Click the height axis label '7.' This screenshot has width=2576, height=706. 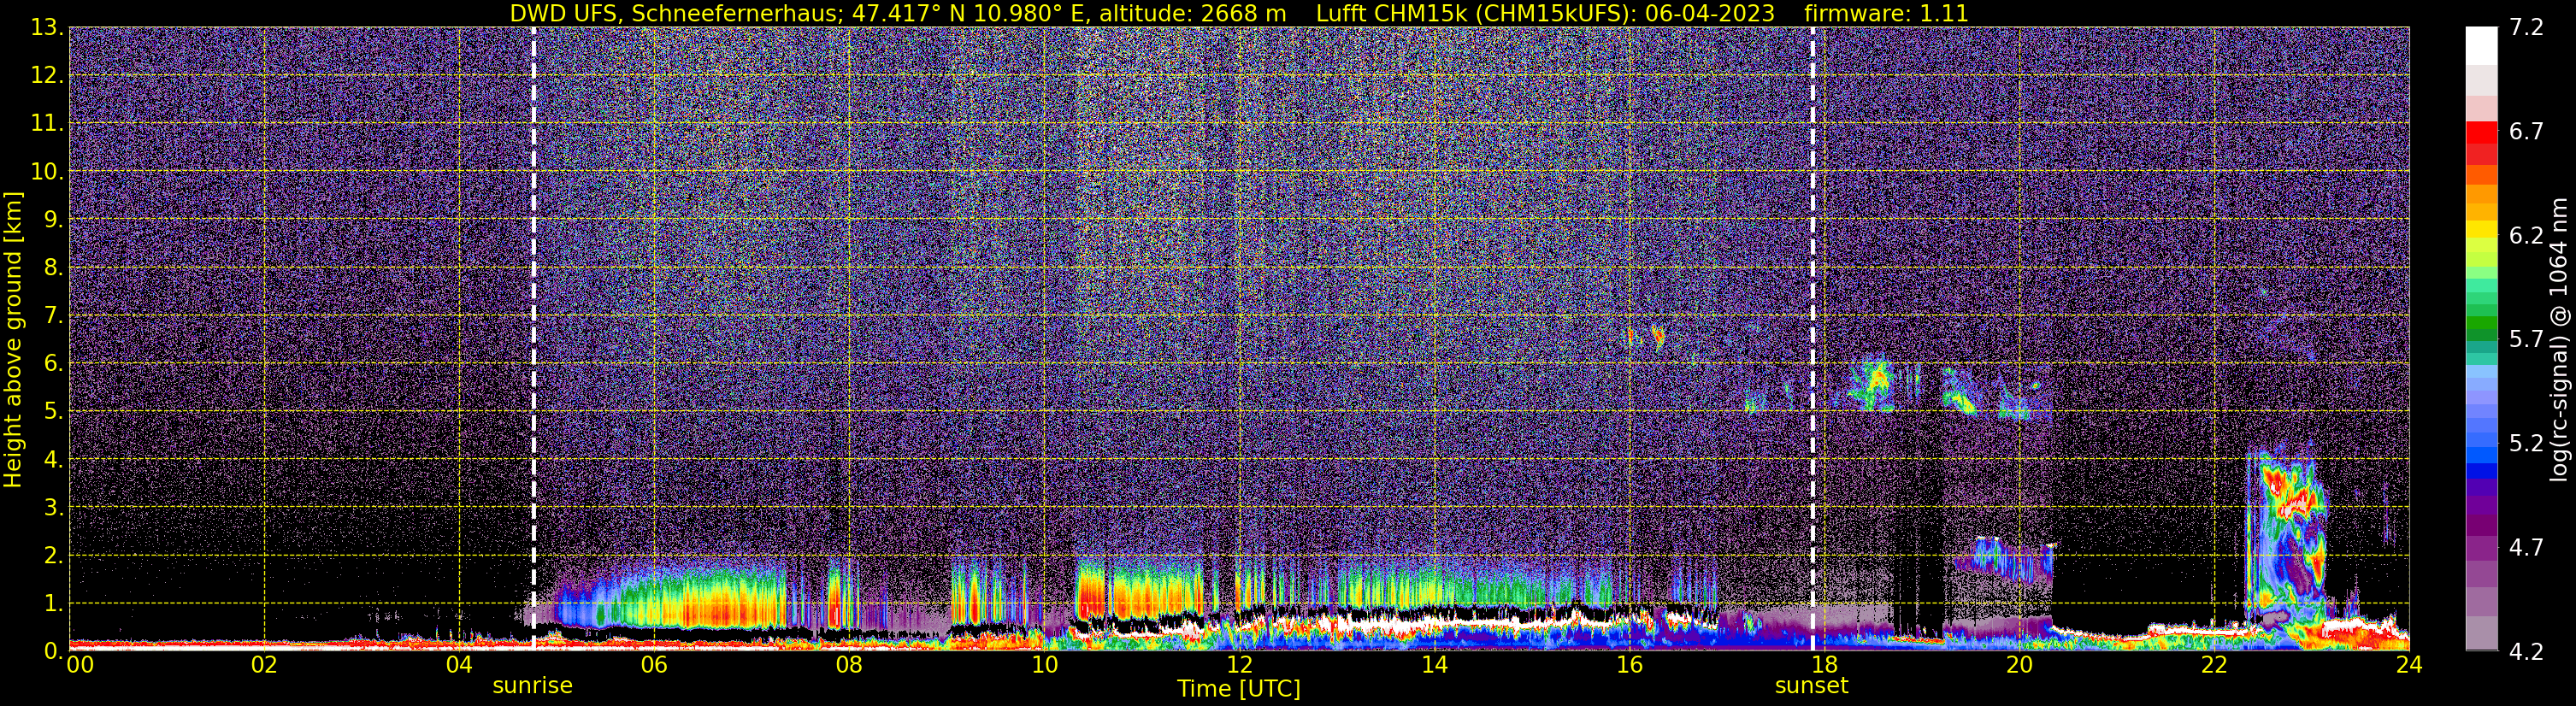(53, 316)
